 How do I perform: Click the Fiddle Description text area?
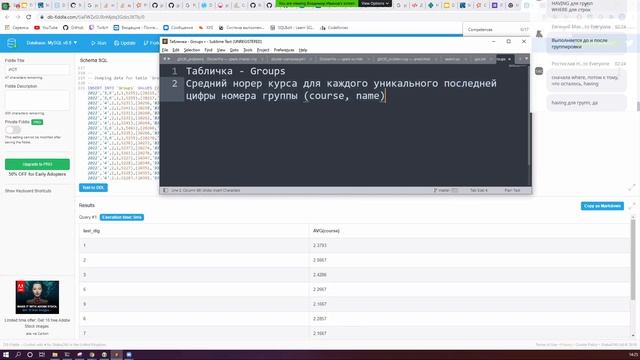pyautogui.click(x=37, y=100)
